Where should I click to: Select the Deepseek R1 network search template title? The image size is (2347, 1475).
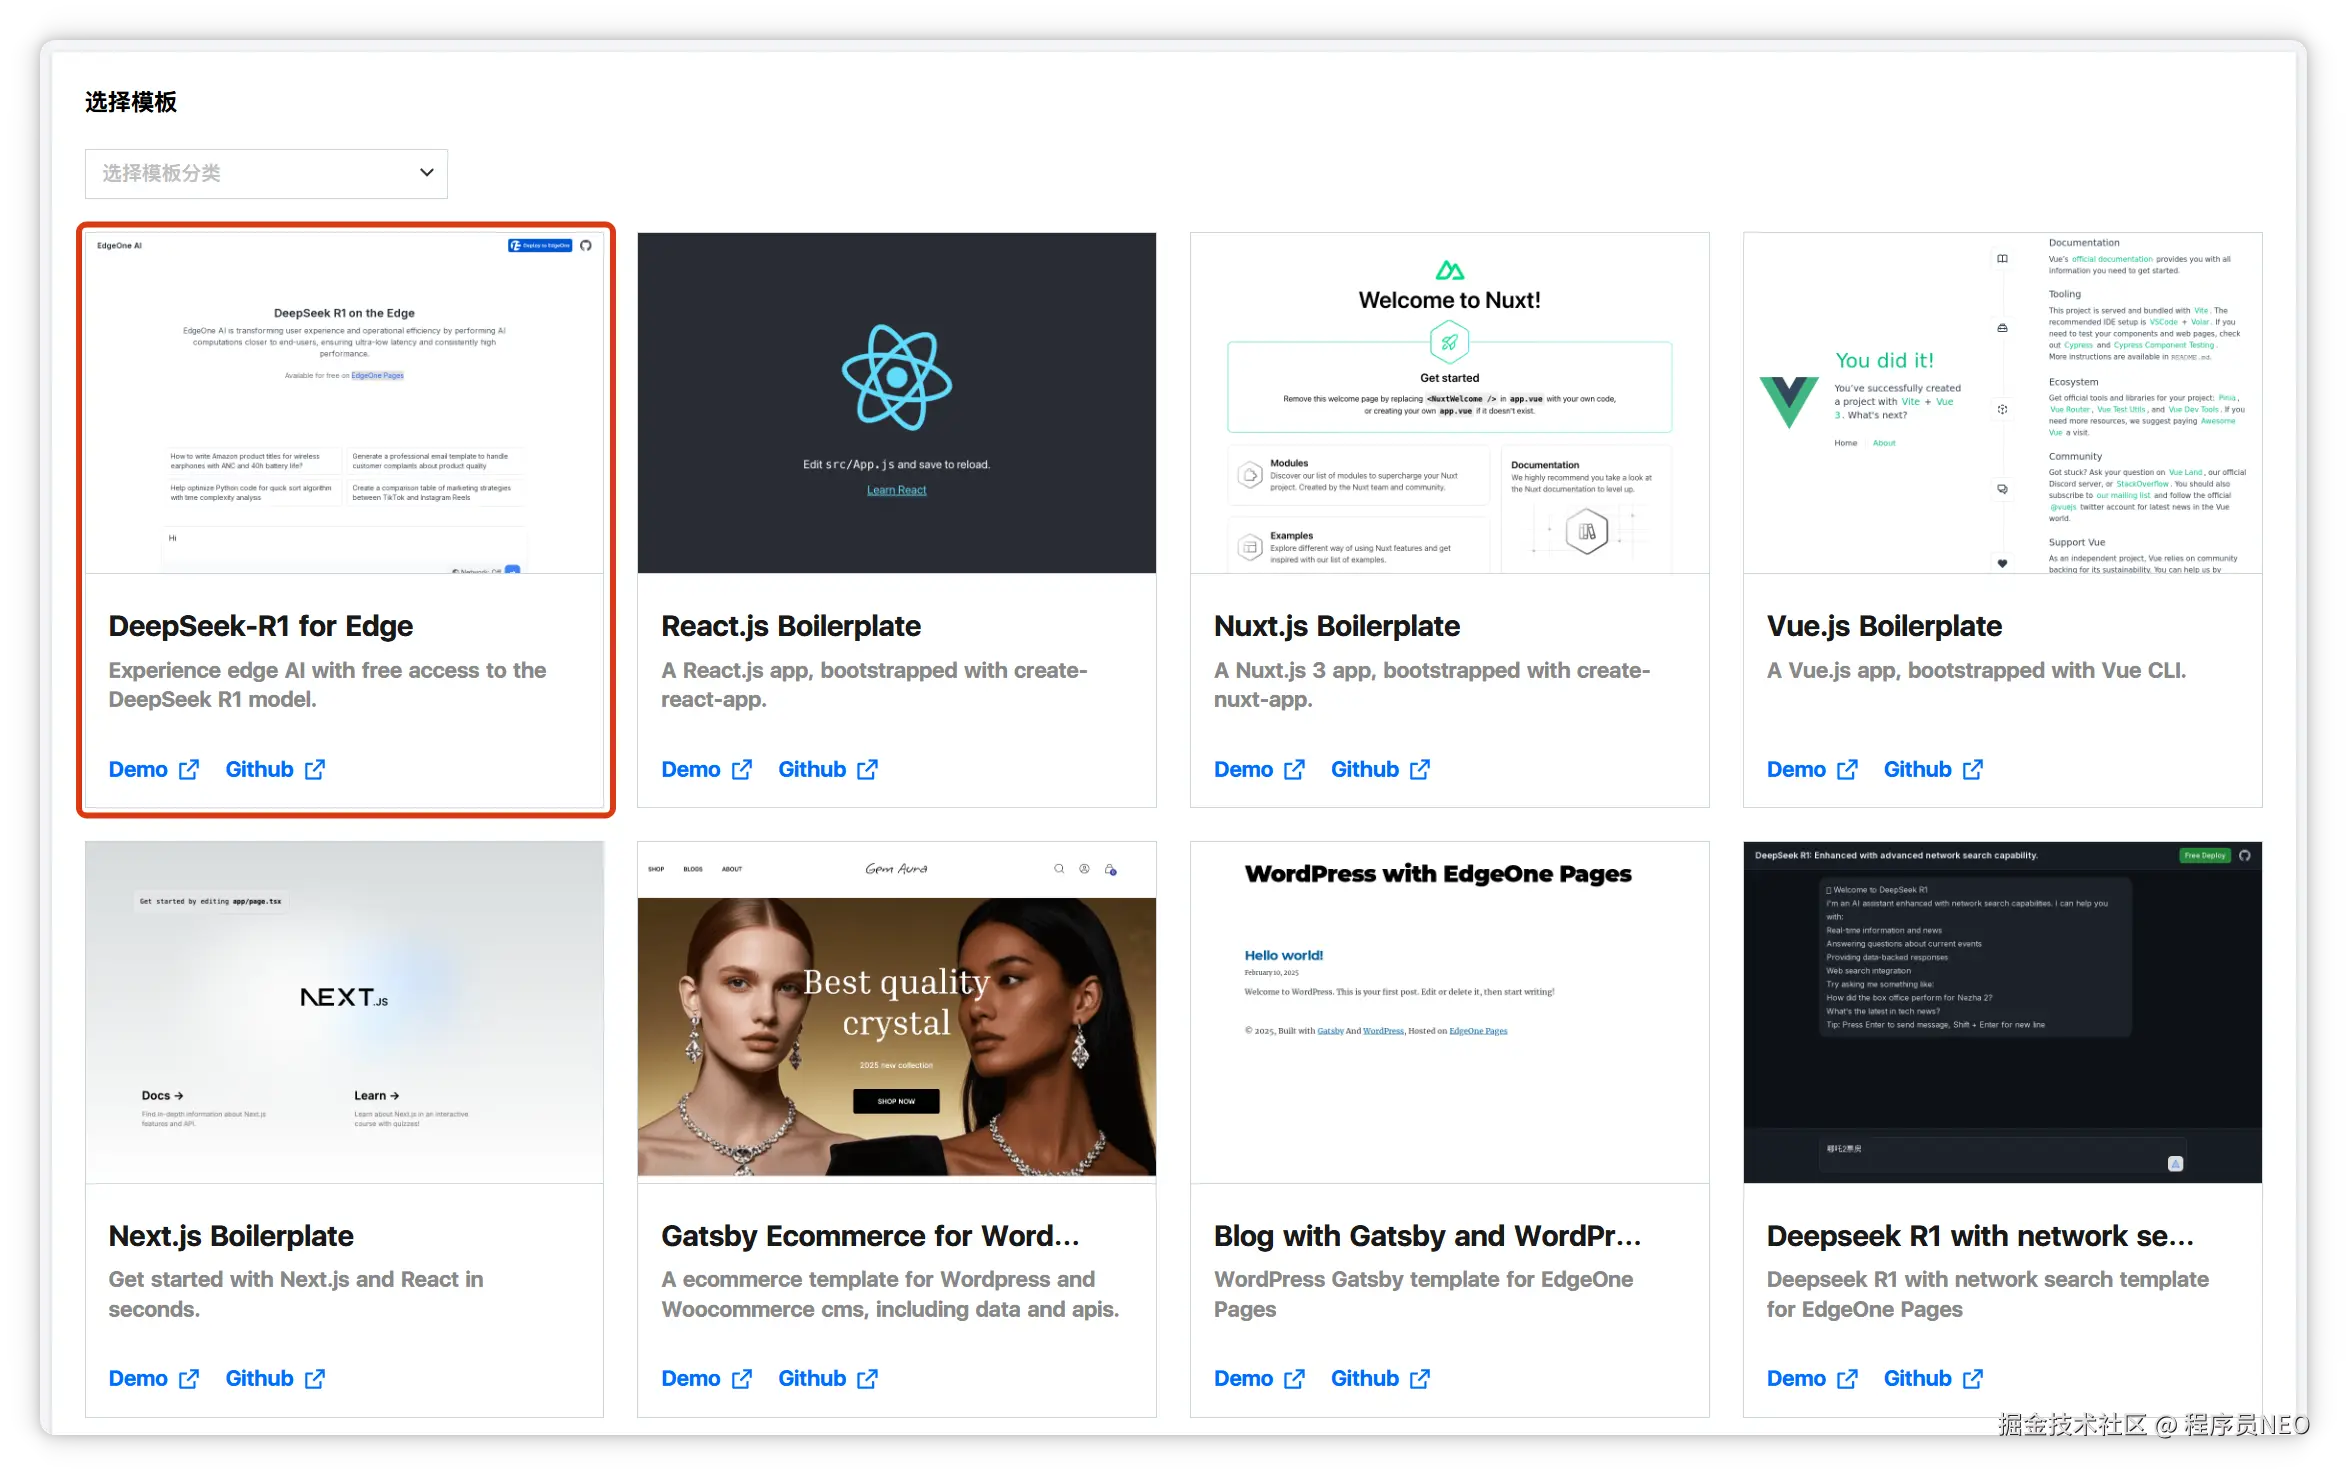(x=1979, y=1236)
